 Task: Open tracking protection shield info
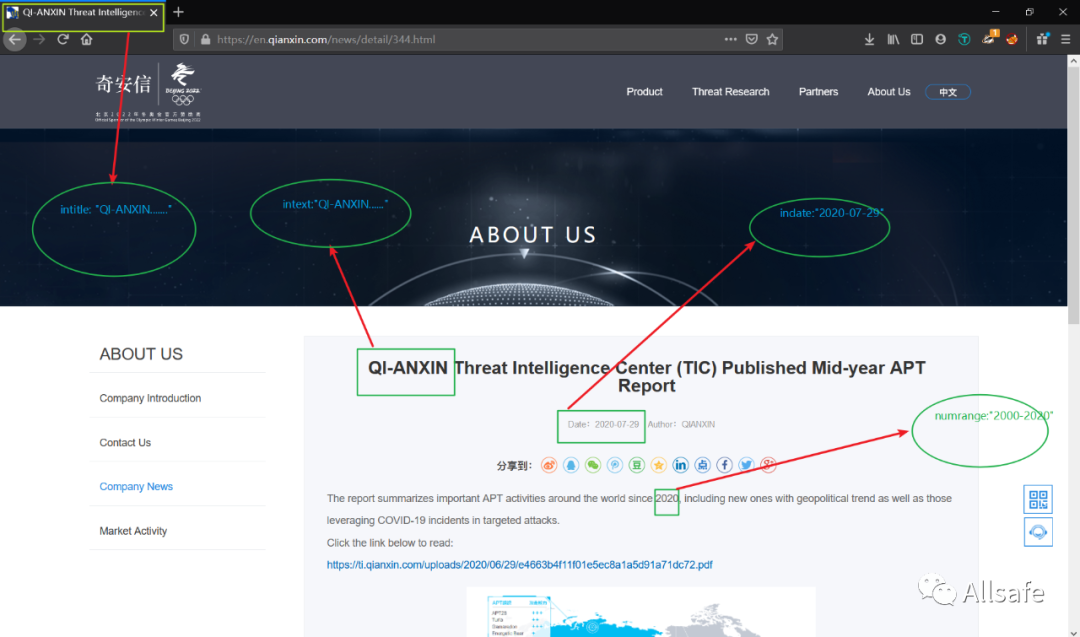tap(184, 39)
